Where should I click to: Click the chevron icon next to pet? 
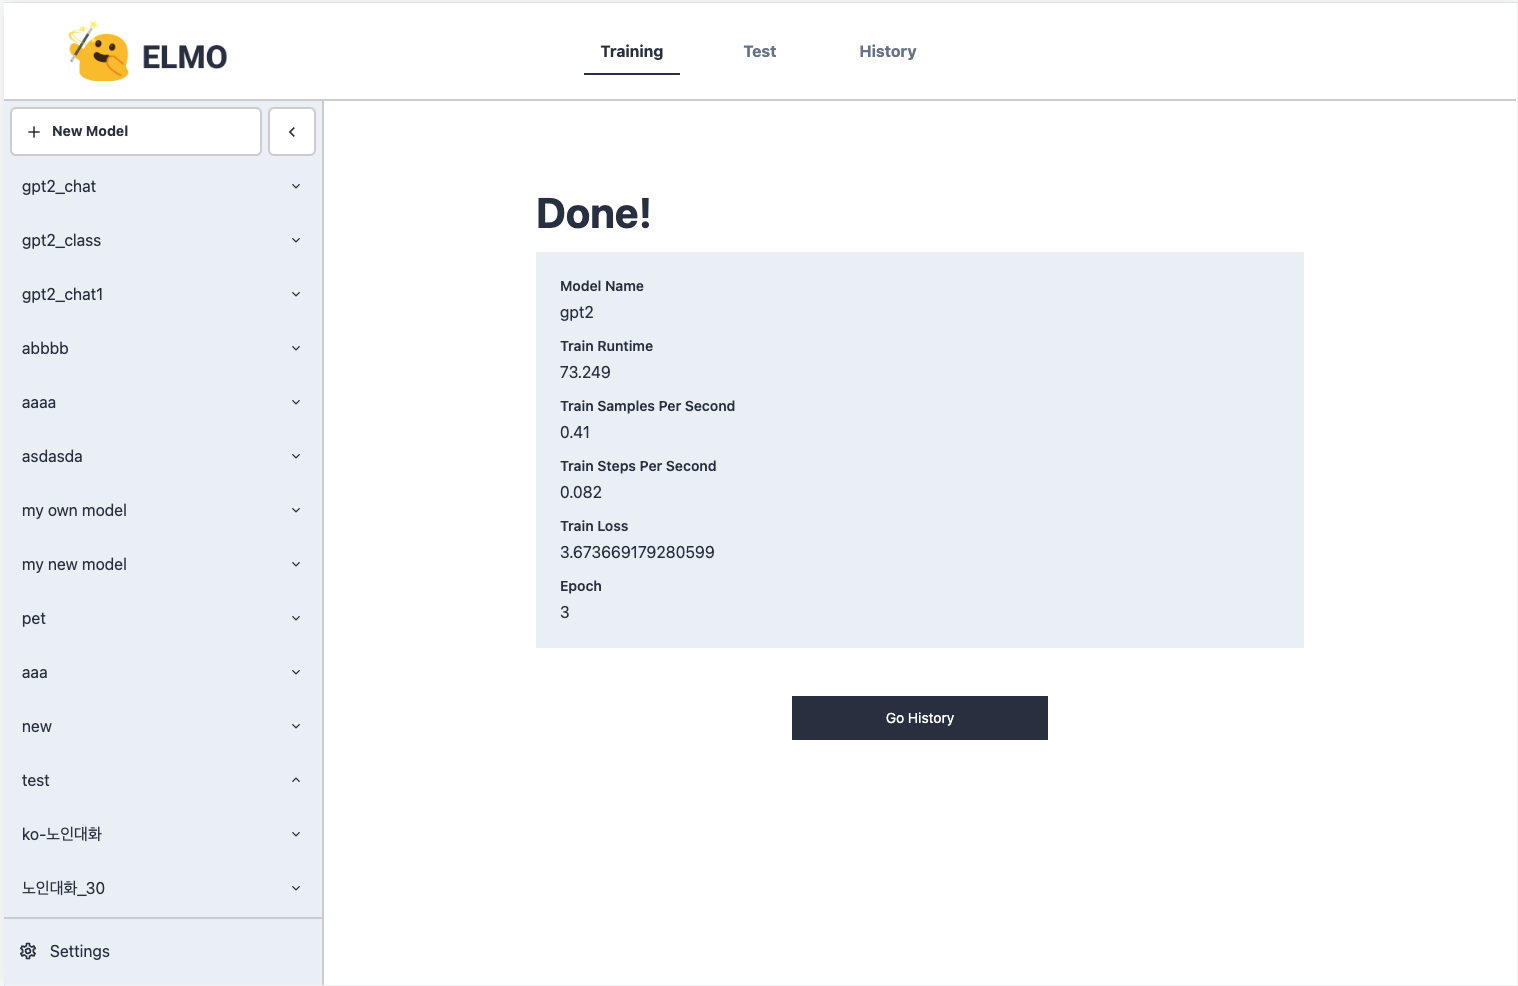pyautogui.click(x=295, y=618)
